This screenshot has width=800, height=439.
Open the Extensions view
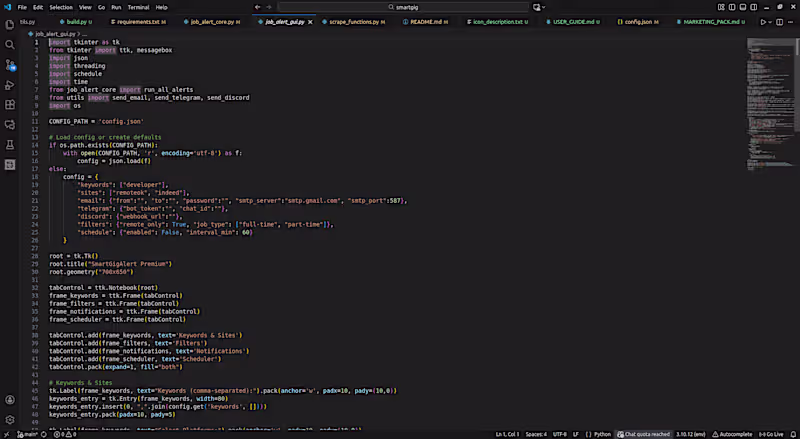10,105
